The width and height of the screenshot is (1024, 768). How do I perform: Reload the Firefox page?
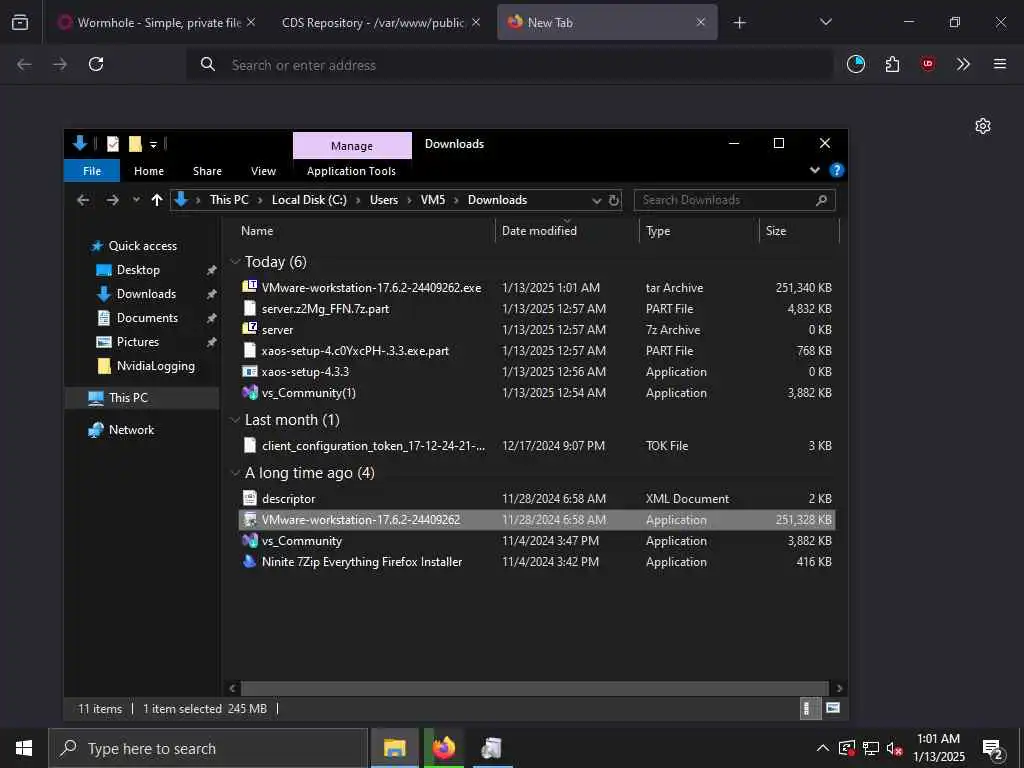96,64
